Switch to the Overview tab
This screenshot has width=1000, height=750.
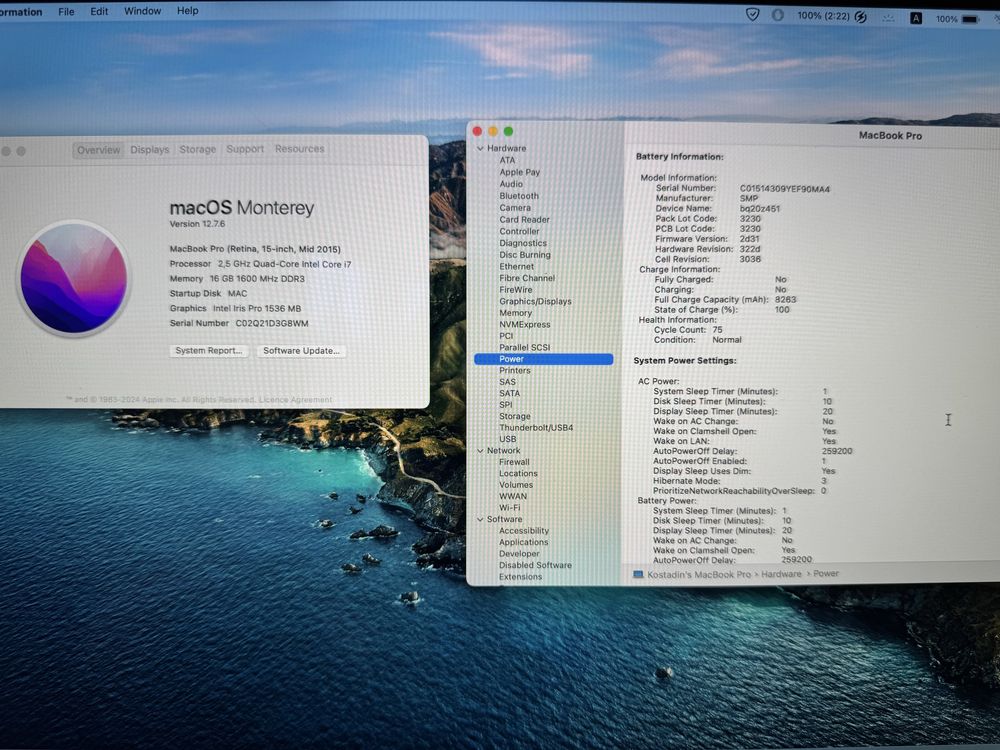[x=98, y=150]
